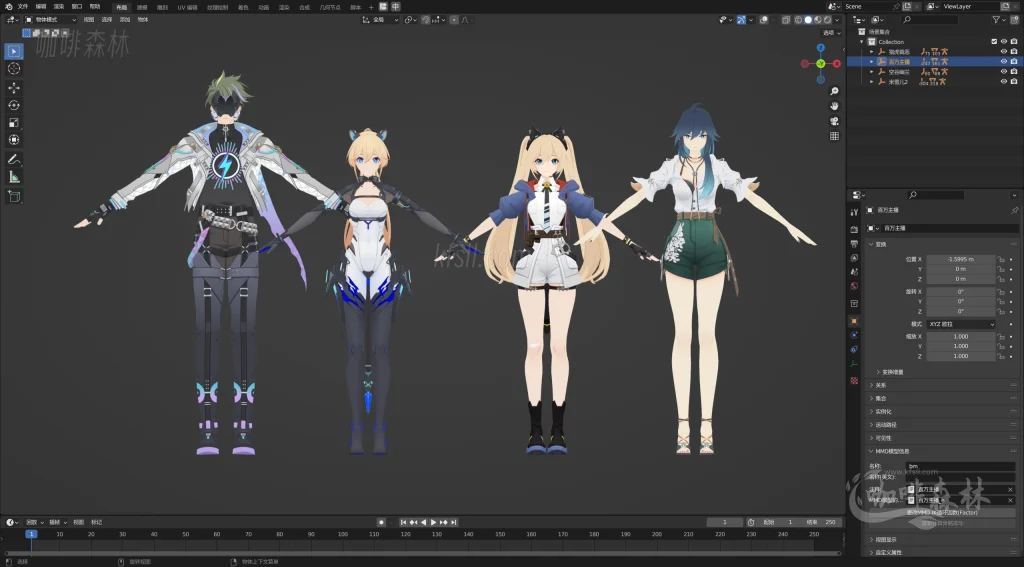Select the Rotate tool
Image resolution: width=1024 pixels, height=567 pixels.
coord(14,105)
